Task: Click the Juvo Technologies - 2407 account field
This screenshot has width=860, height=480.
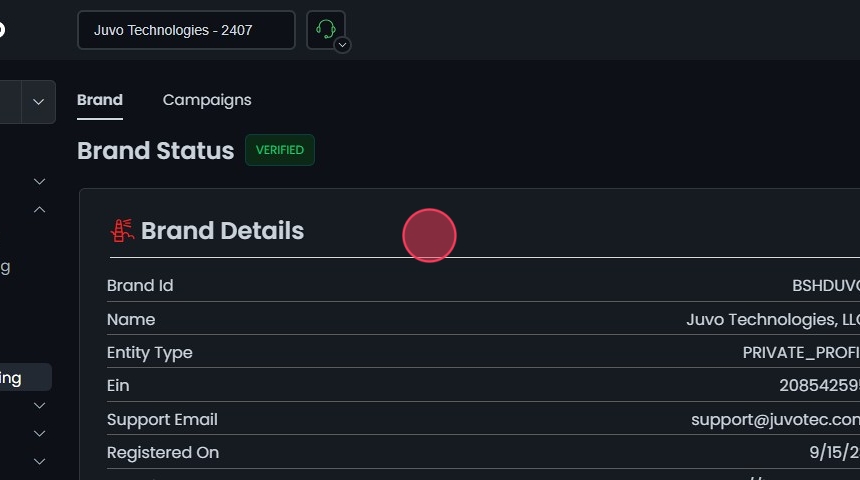Action: [186, 30]
